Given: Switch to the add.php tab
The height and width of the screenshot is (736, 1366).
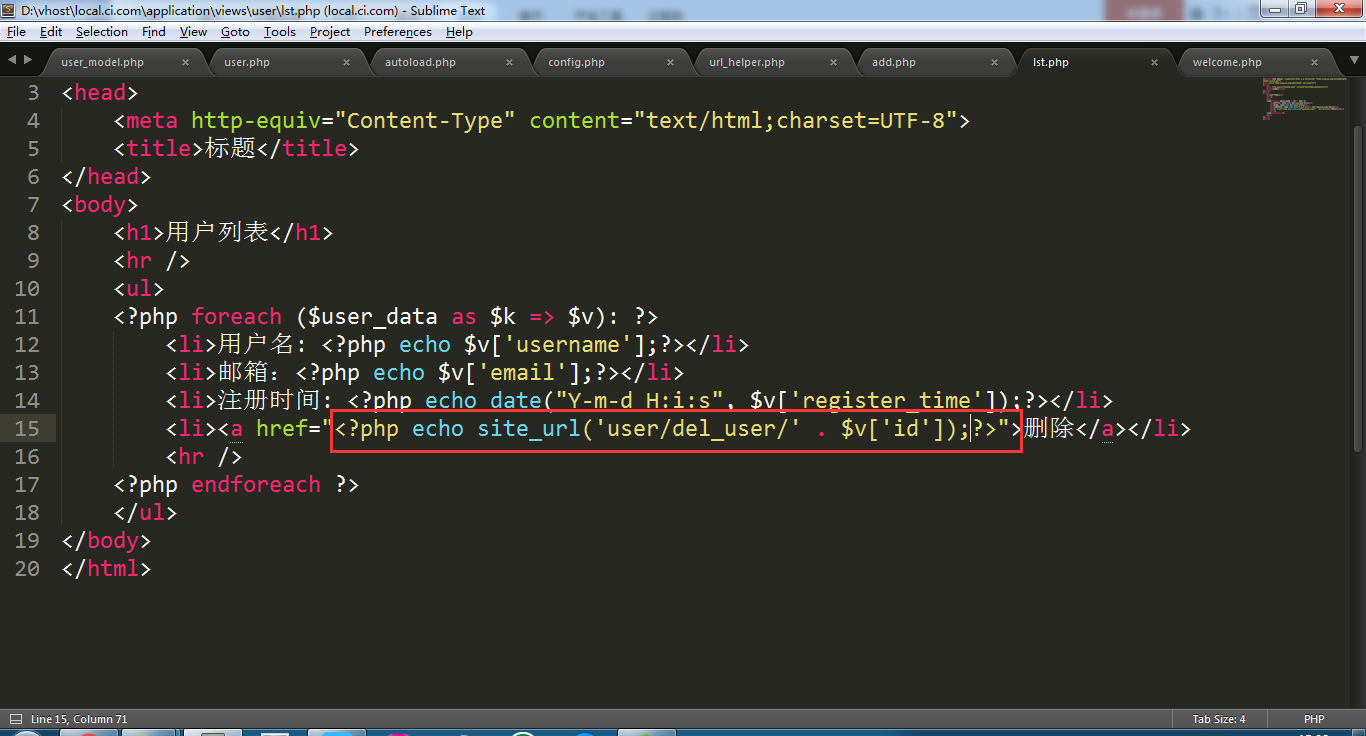Looking at the screenshot, I should point(893,62).
